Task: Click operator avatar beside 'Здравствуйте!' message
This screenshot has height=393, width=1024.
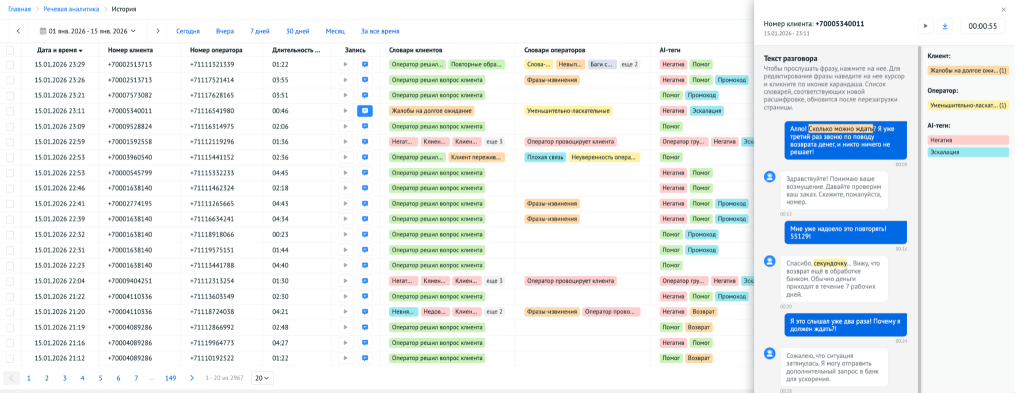Action: click(770, 177)
